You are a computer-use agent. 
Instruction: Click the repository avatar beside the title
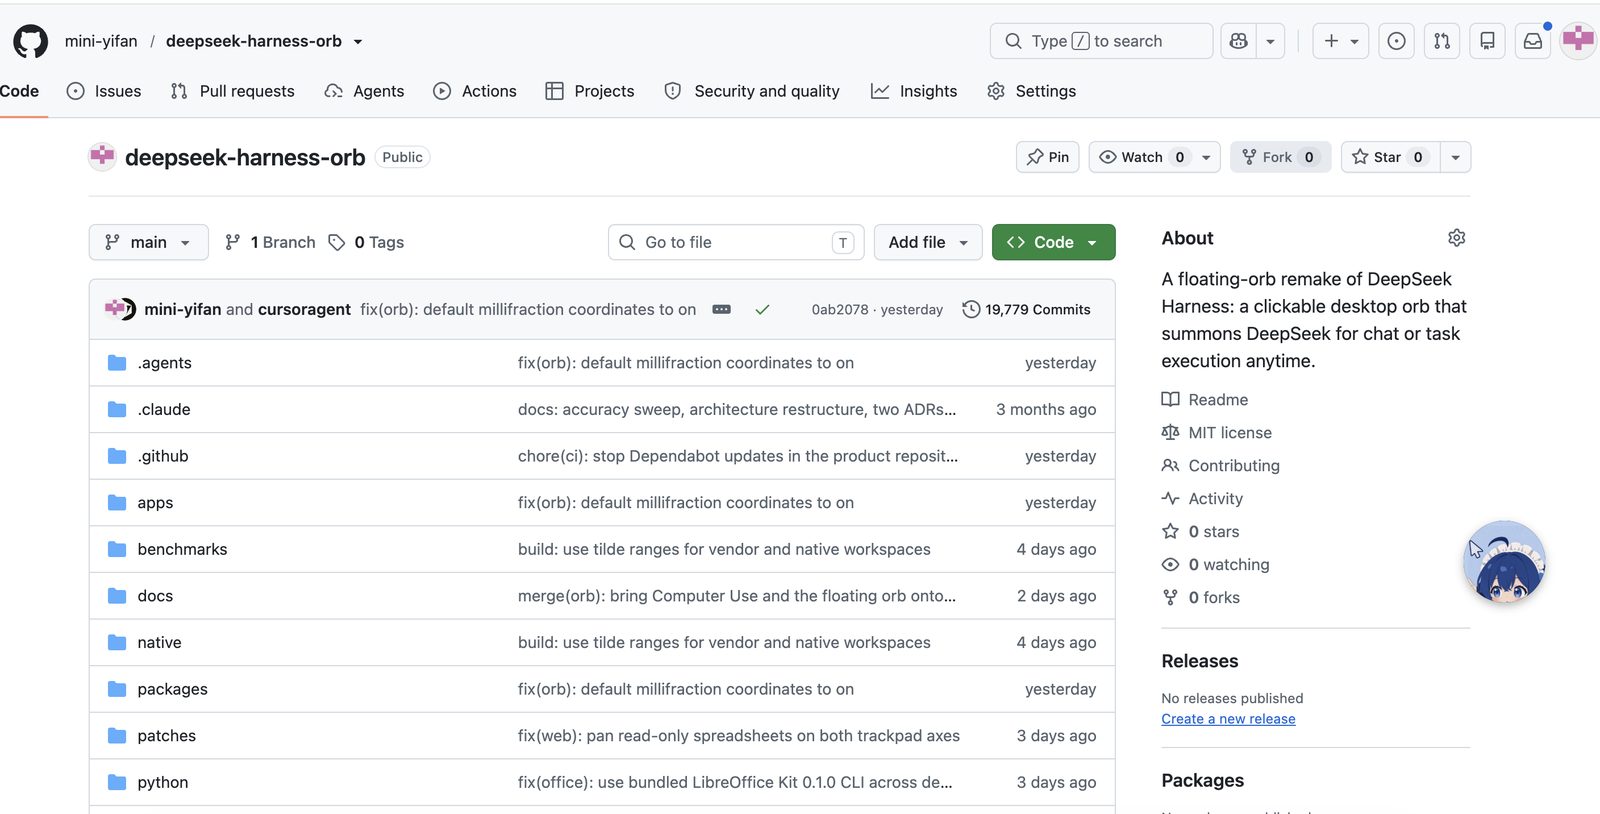pos(102,157)
